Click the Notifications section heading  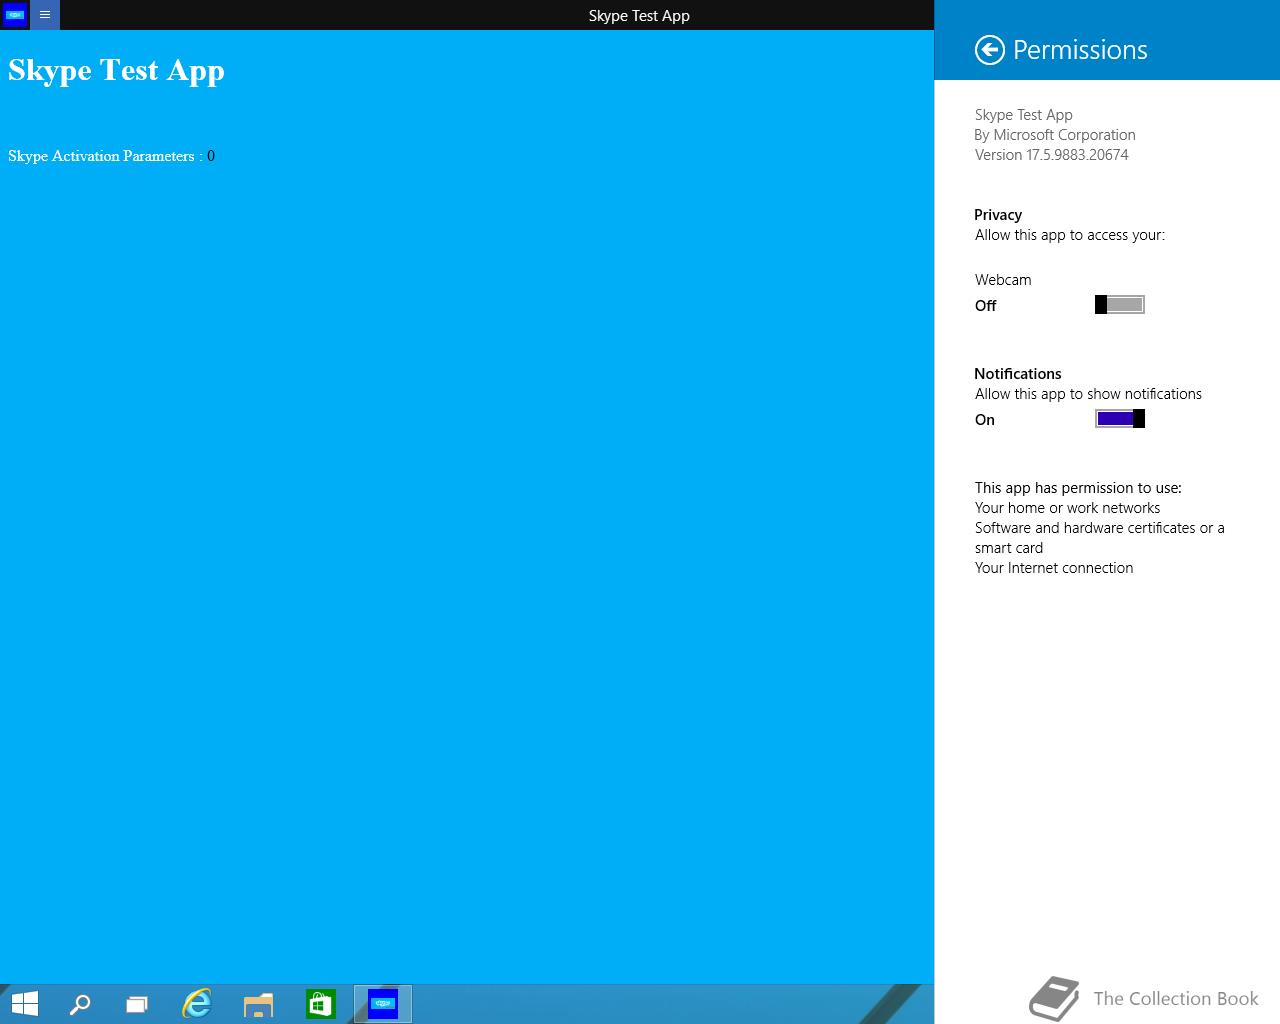point(1018,374)
